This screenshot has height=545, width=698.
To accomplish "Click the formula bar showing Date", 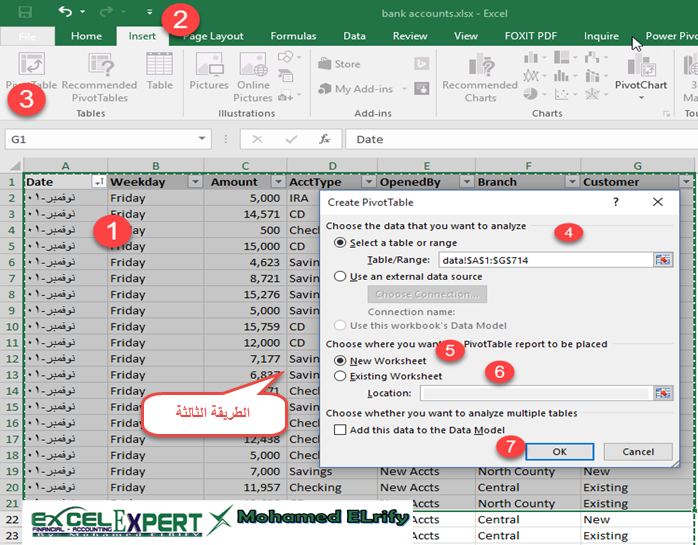I will (521, 139).
